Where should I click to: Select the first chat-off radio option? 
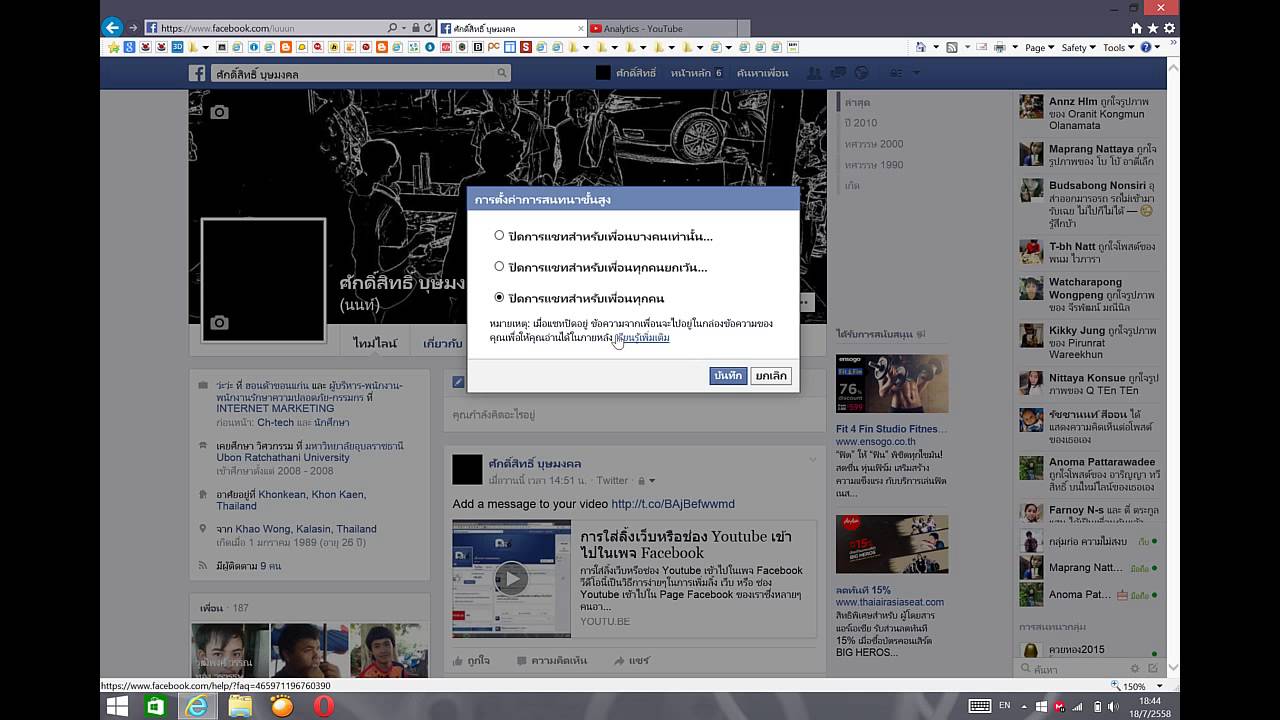(x=499, y=236)
